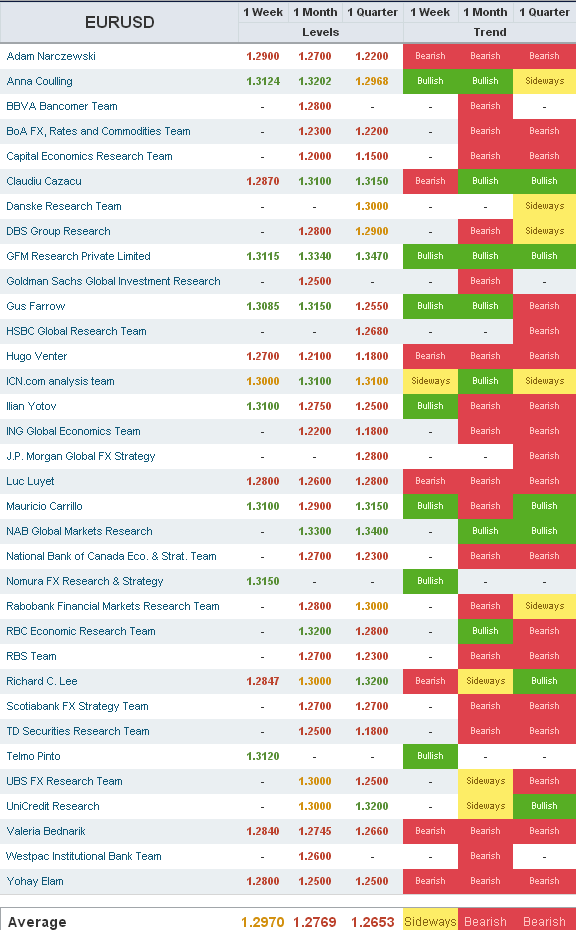Click Average 1.2970 weekly value
The width and height of the screenshot is (576, 930).
click(263, 922)
